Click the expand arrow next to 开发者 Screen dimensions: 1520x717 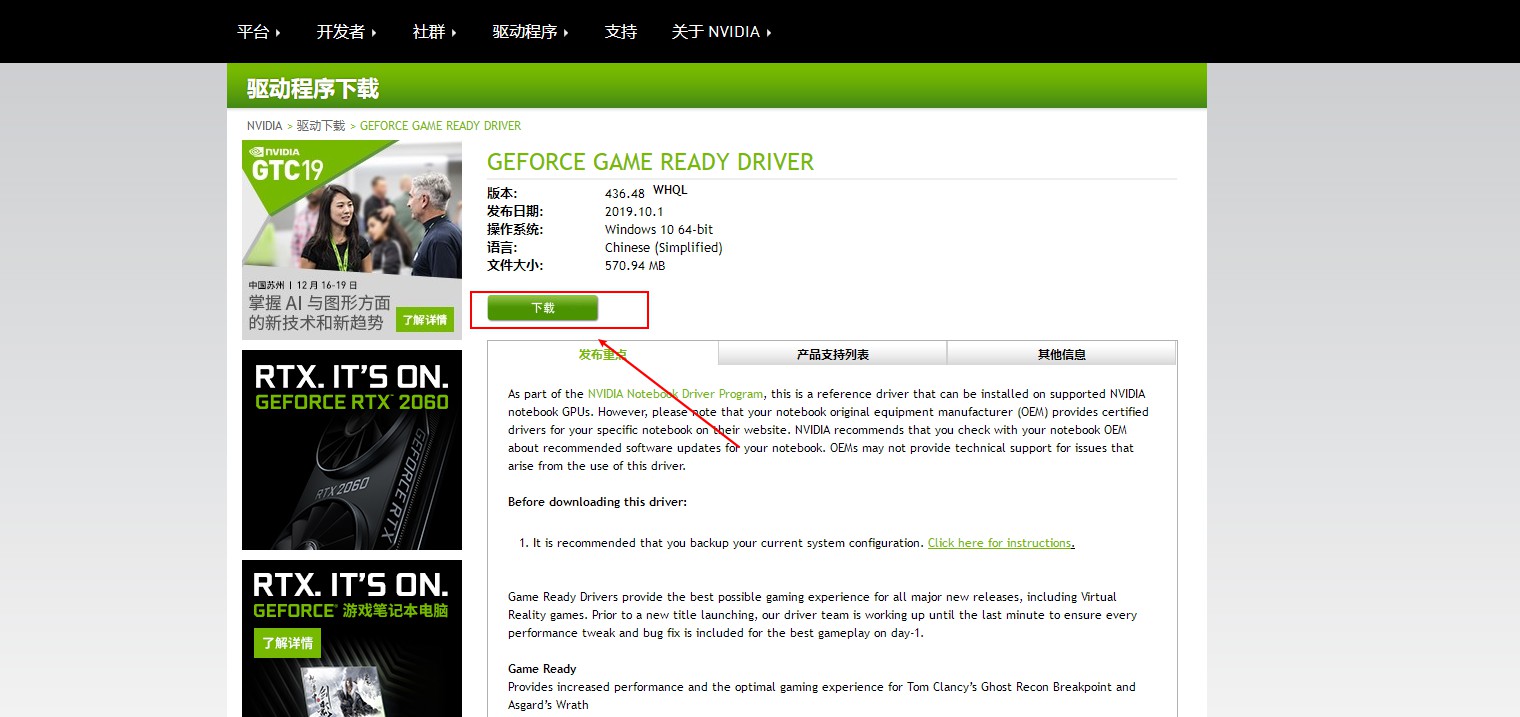374,33
